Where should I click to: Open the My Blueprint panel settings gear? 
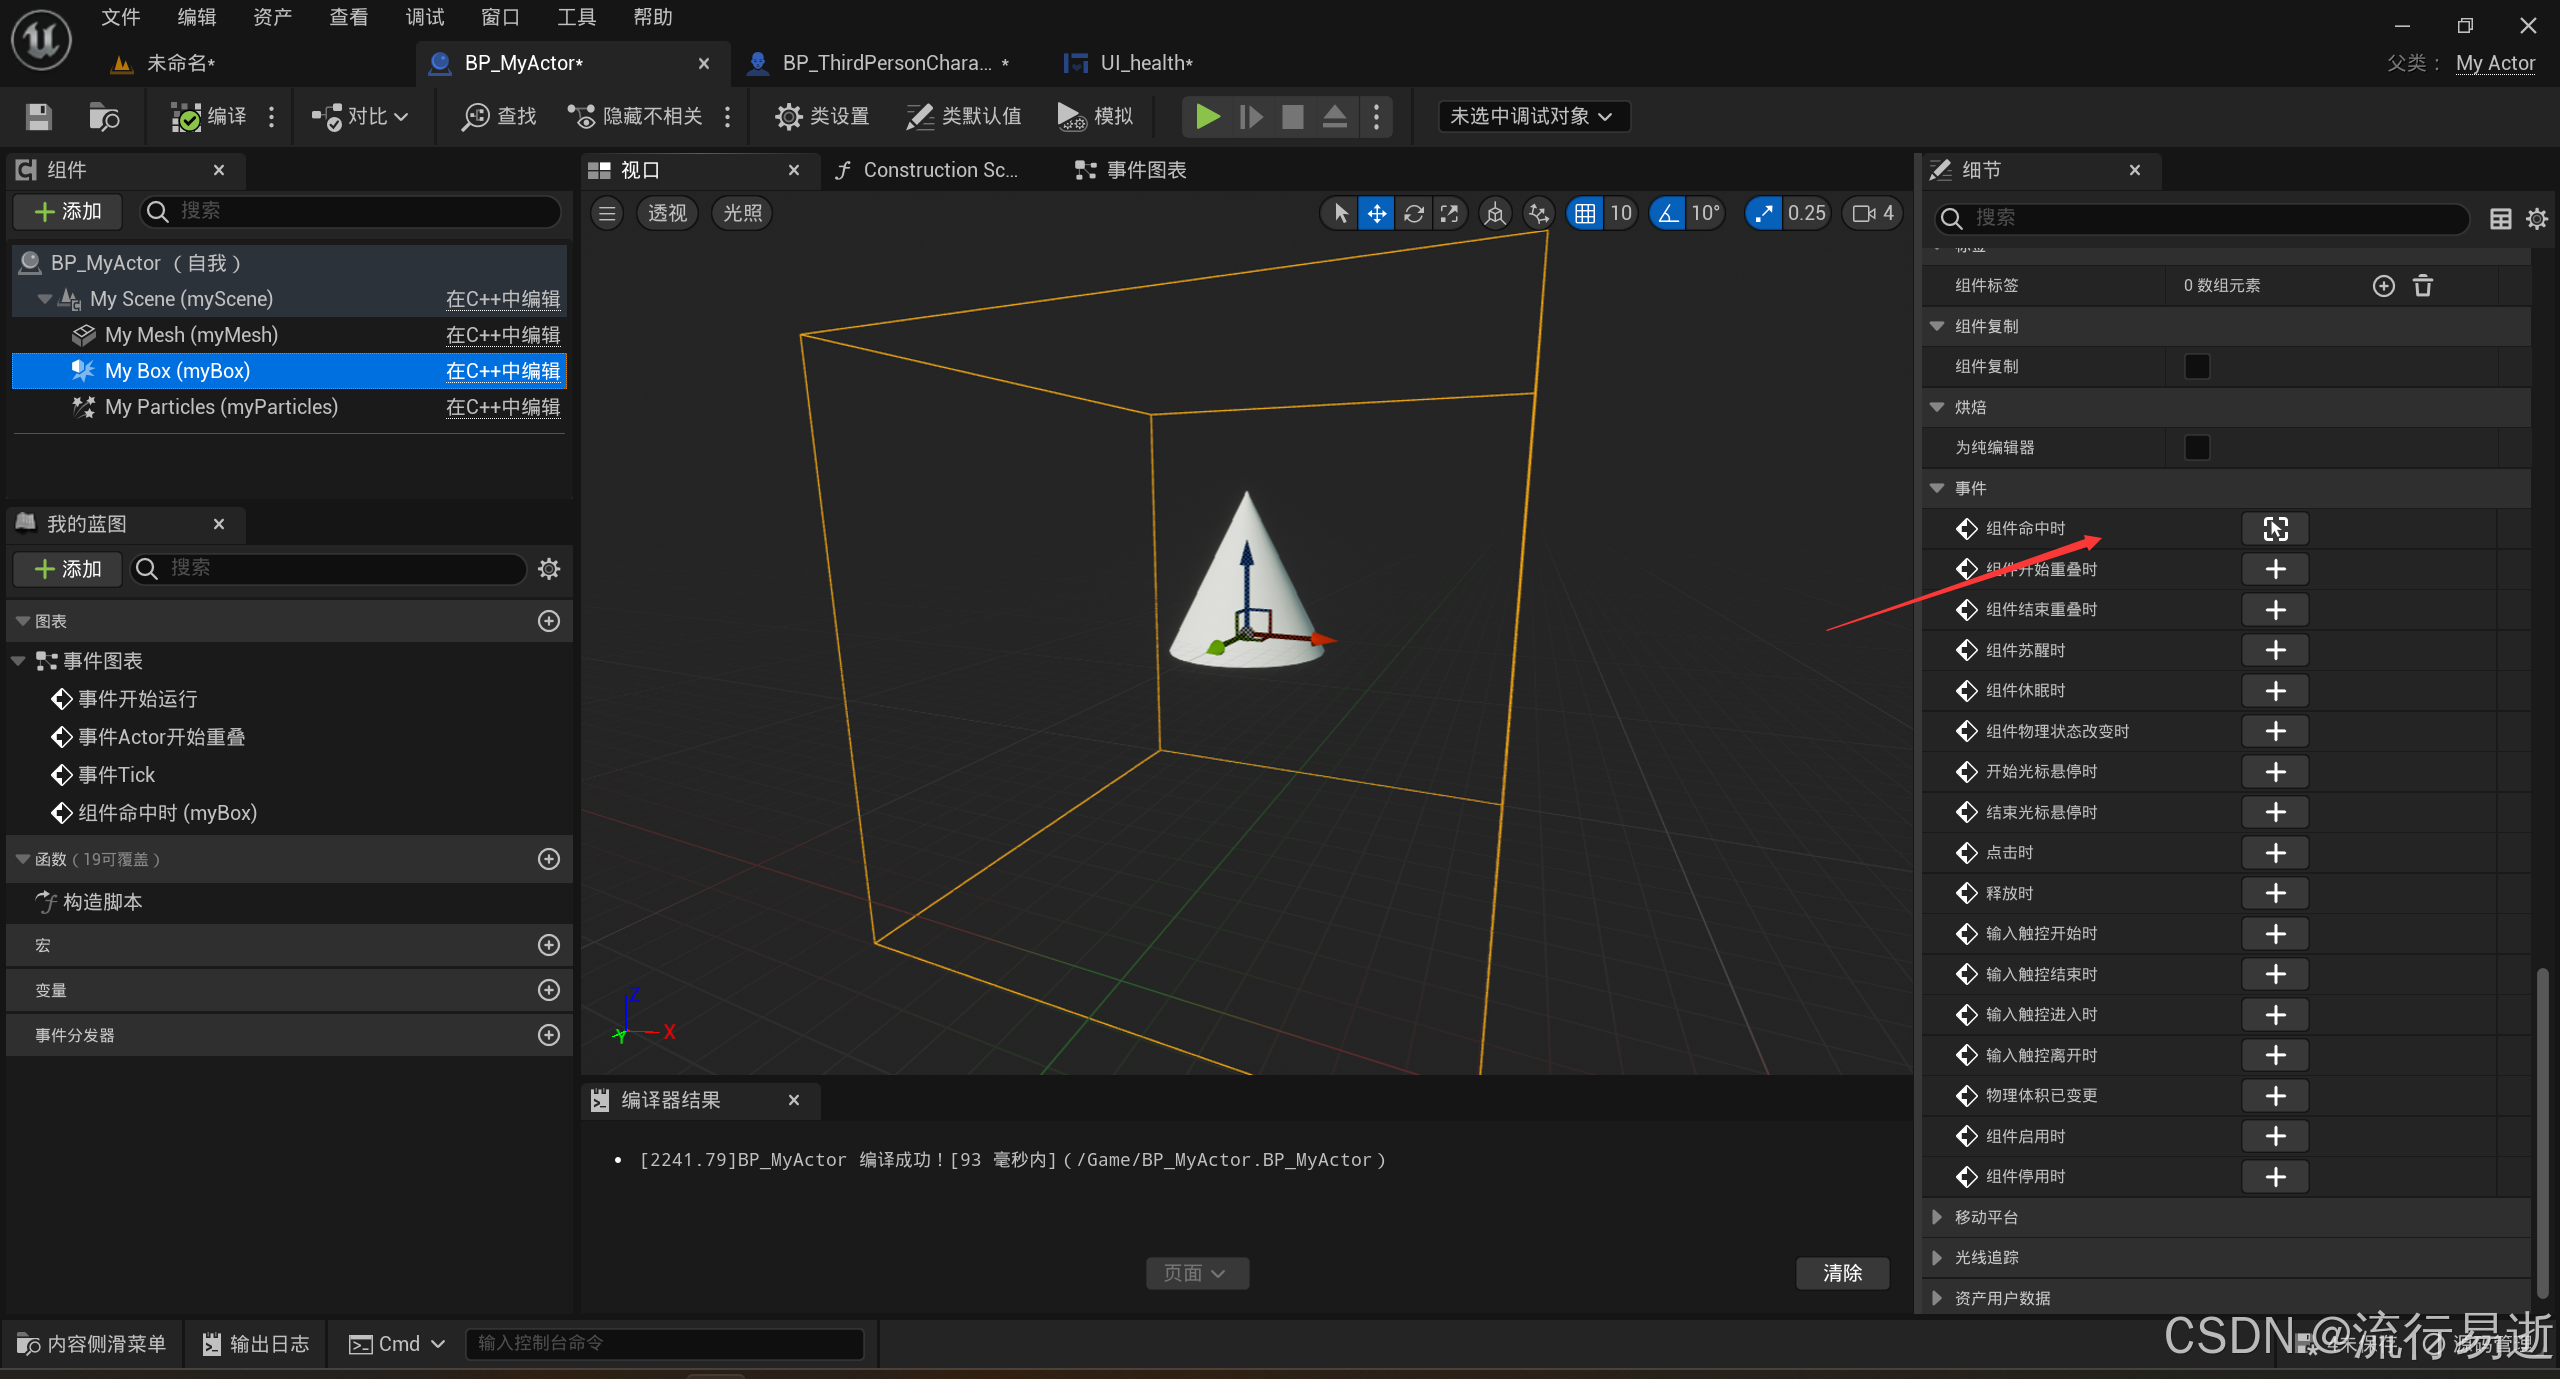pos(549,569)
